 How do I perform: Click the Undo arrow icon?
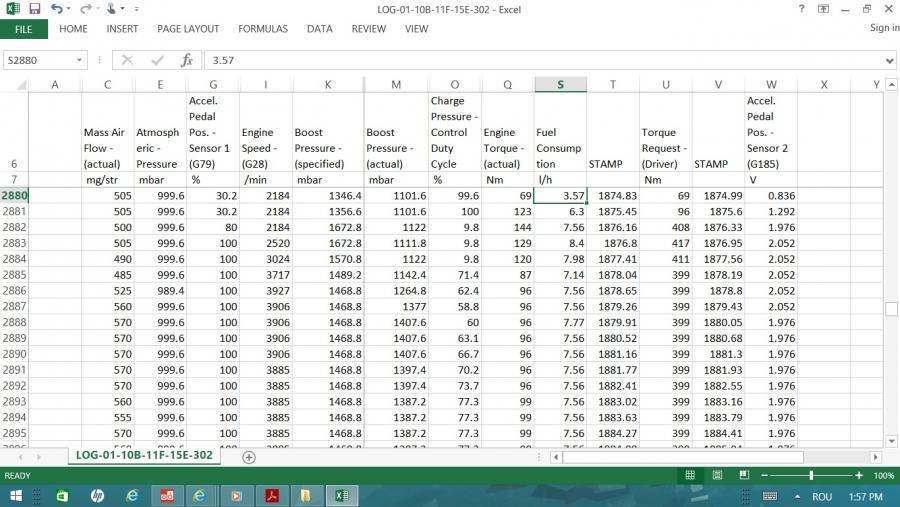pyautogui.click(x=57, y=9)
